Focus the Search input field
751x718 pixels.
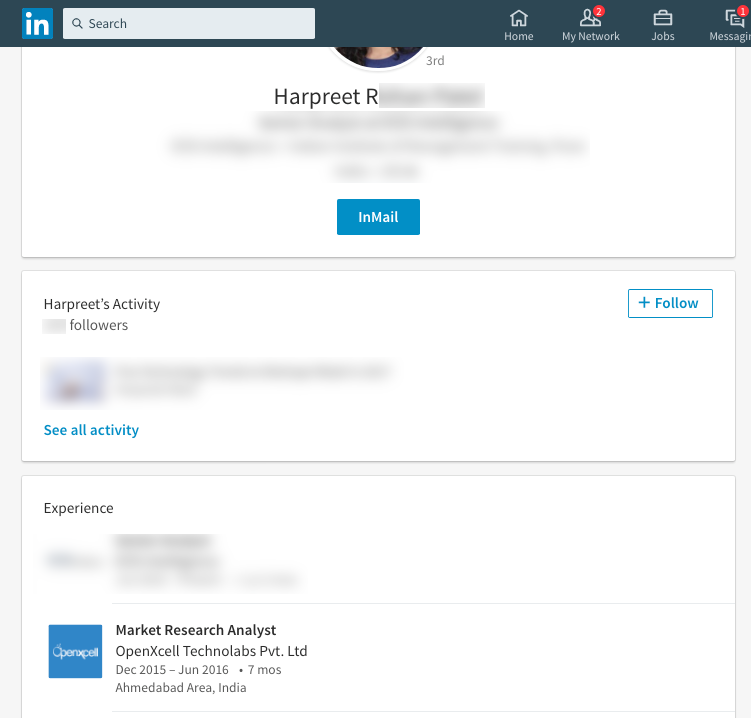pyautogui.click(x=189, y=23)
